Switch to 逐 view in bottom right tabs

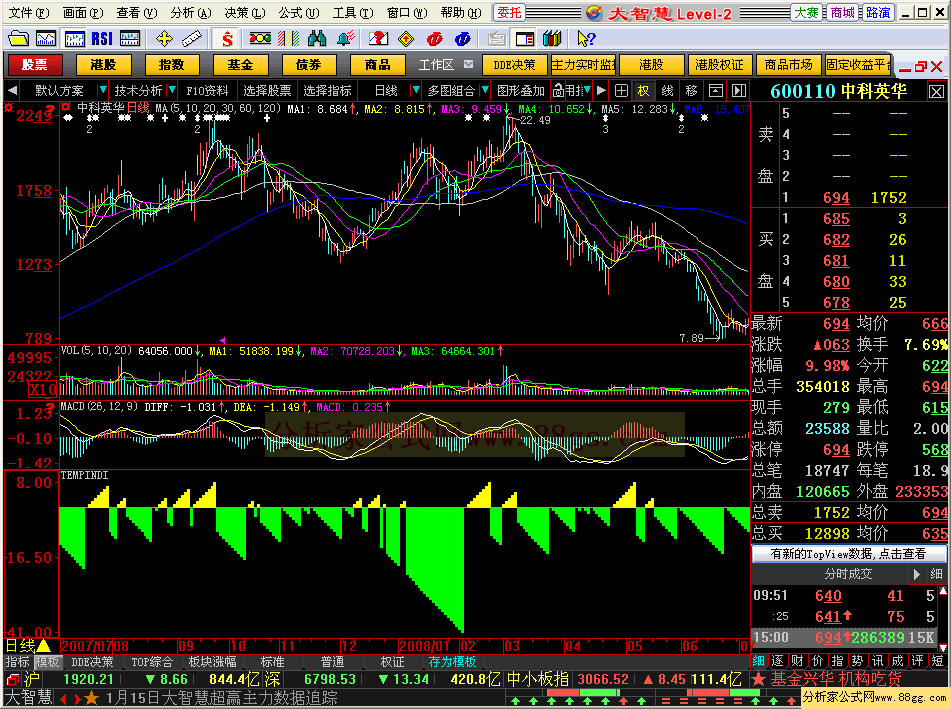pyautogui.click(x=778, y=661)
